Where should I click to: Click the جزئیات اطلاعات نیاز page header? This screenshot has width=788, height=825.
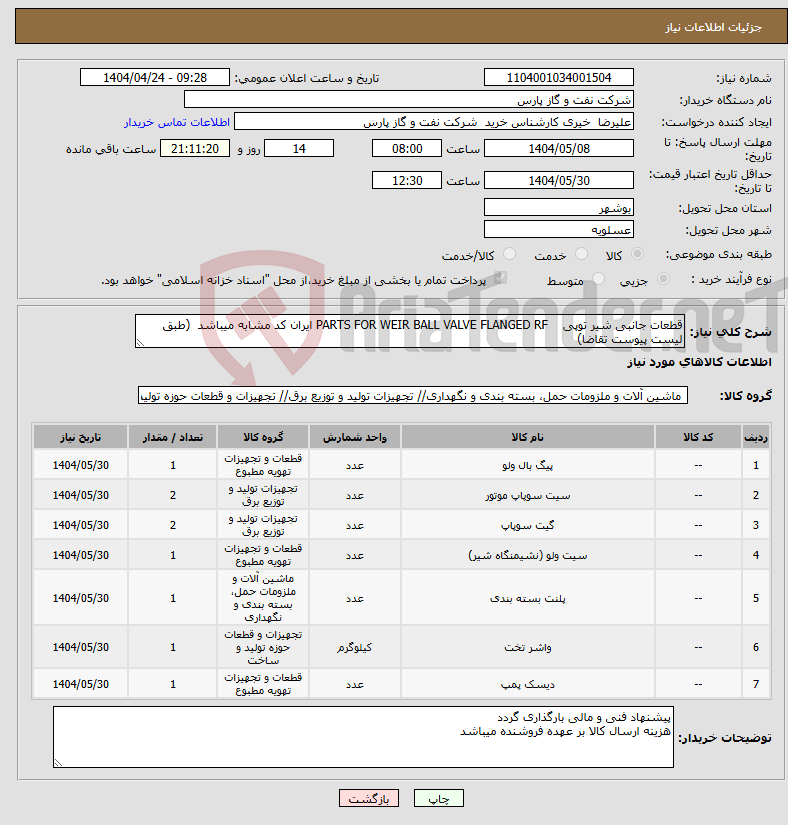[x=713, y=27]
